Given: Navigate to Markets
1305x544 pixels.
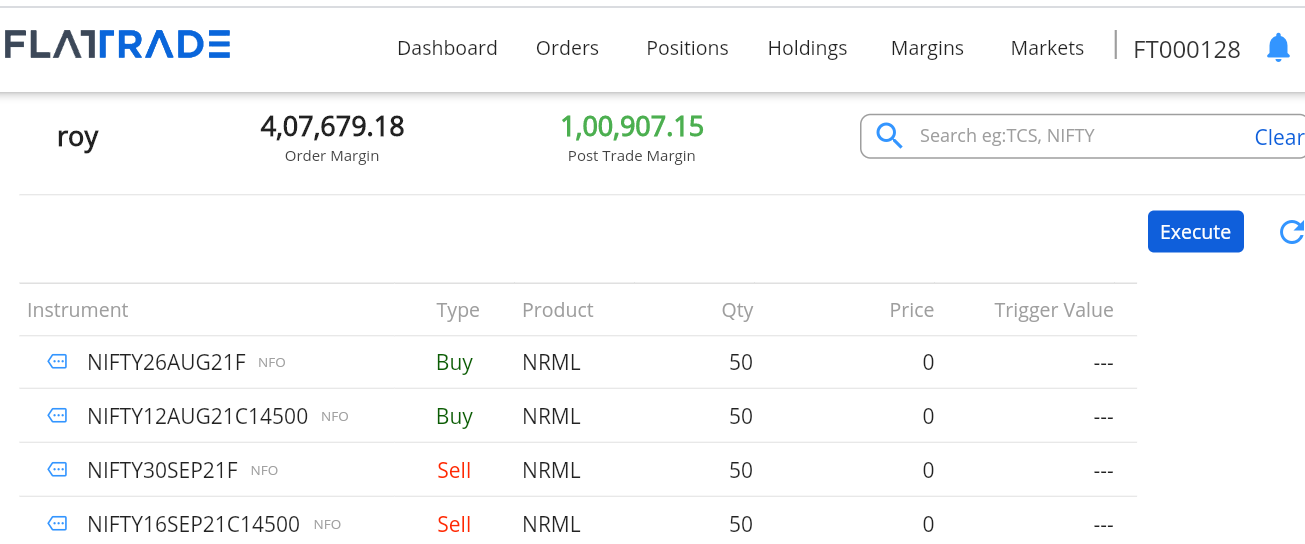Looking at the screenshot, I should pyautogui.click(x=1047, y=48).
